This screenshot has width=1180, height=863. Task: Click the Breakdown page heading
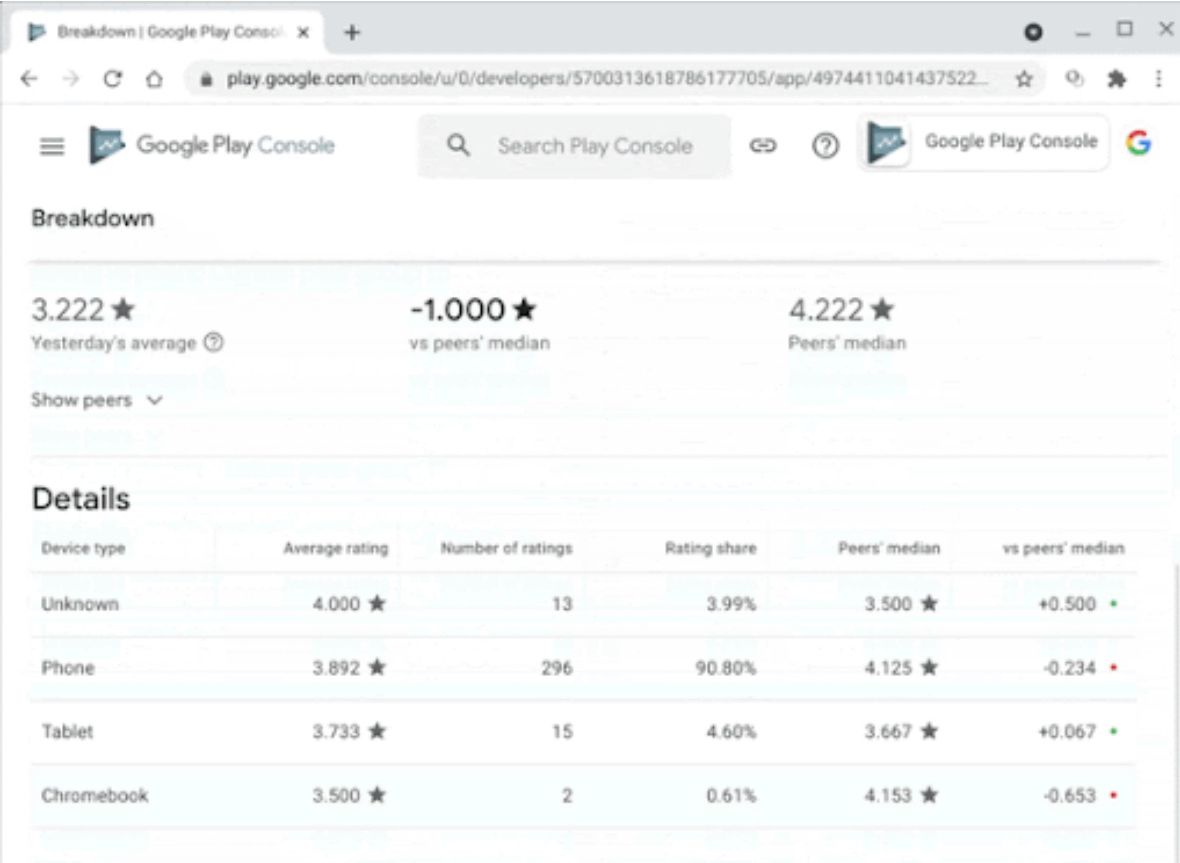(93, 218)
